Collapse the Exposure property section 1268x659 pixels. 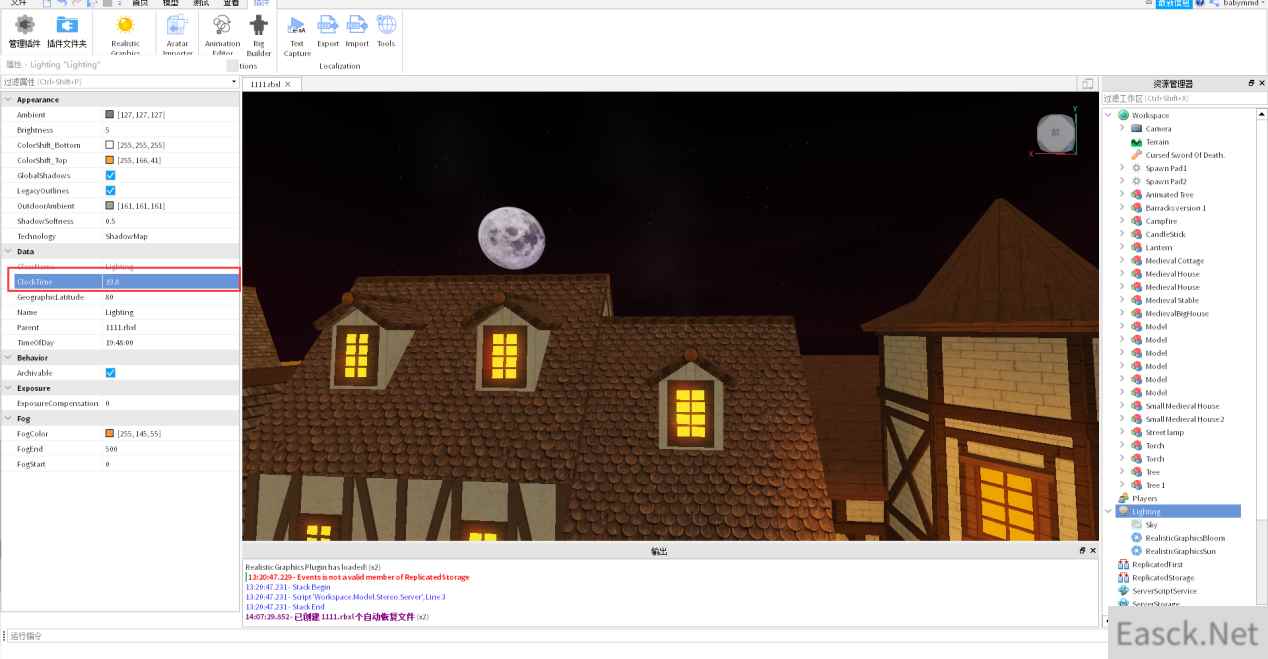coord(8,388)
